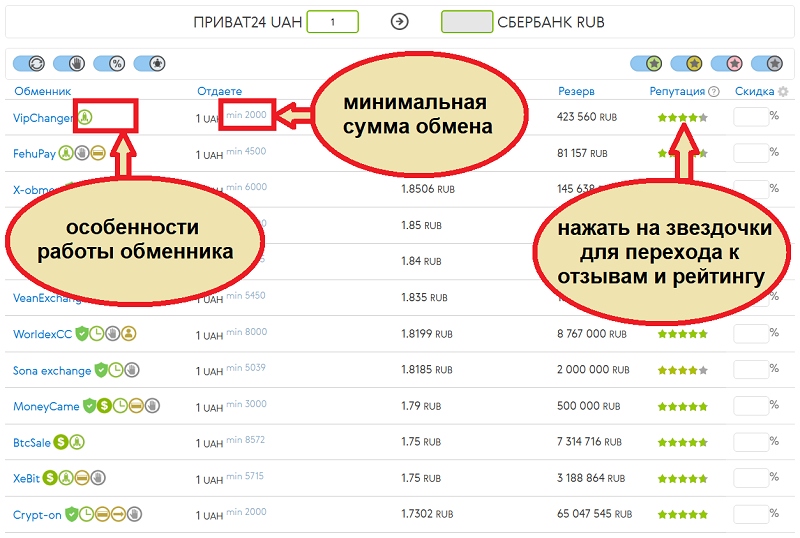Open the VipChanger exchanger link
The image size is (800, 538).
(x=44, y=118)
